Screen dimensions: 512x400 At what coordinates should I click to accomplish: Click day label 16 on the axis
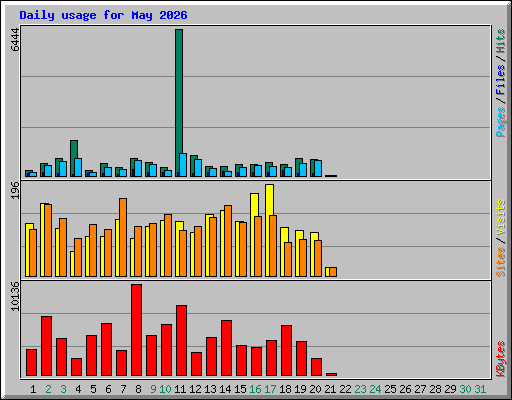click(255, 389)
